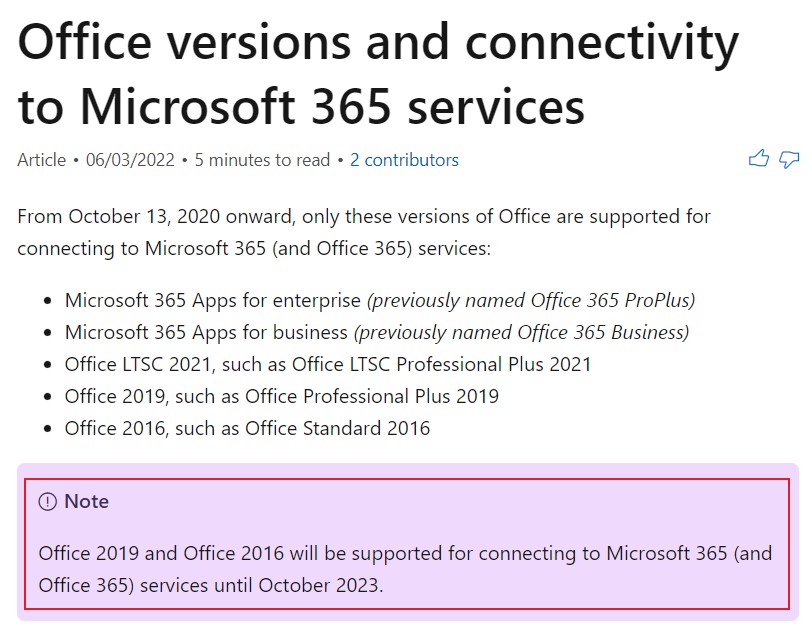Click the From October 13, 2020 intro paragraph
Viewport: 812px width, 632px height.
tap(364, 232)
